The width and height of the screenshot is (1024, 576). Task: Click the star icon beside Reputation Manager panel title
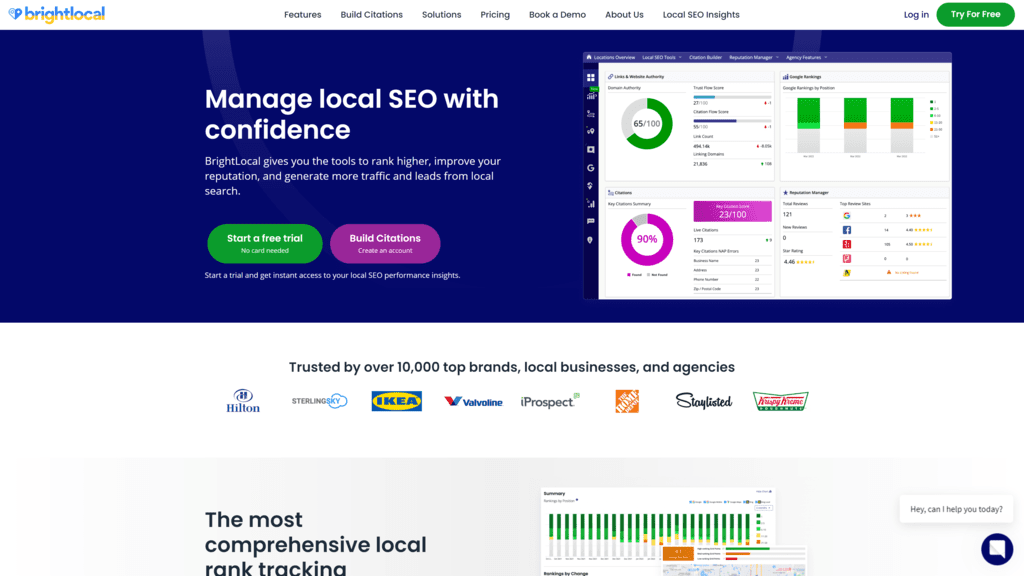click(x=785, y=193)
